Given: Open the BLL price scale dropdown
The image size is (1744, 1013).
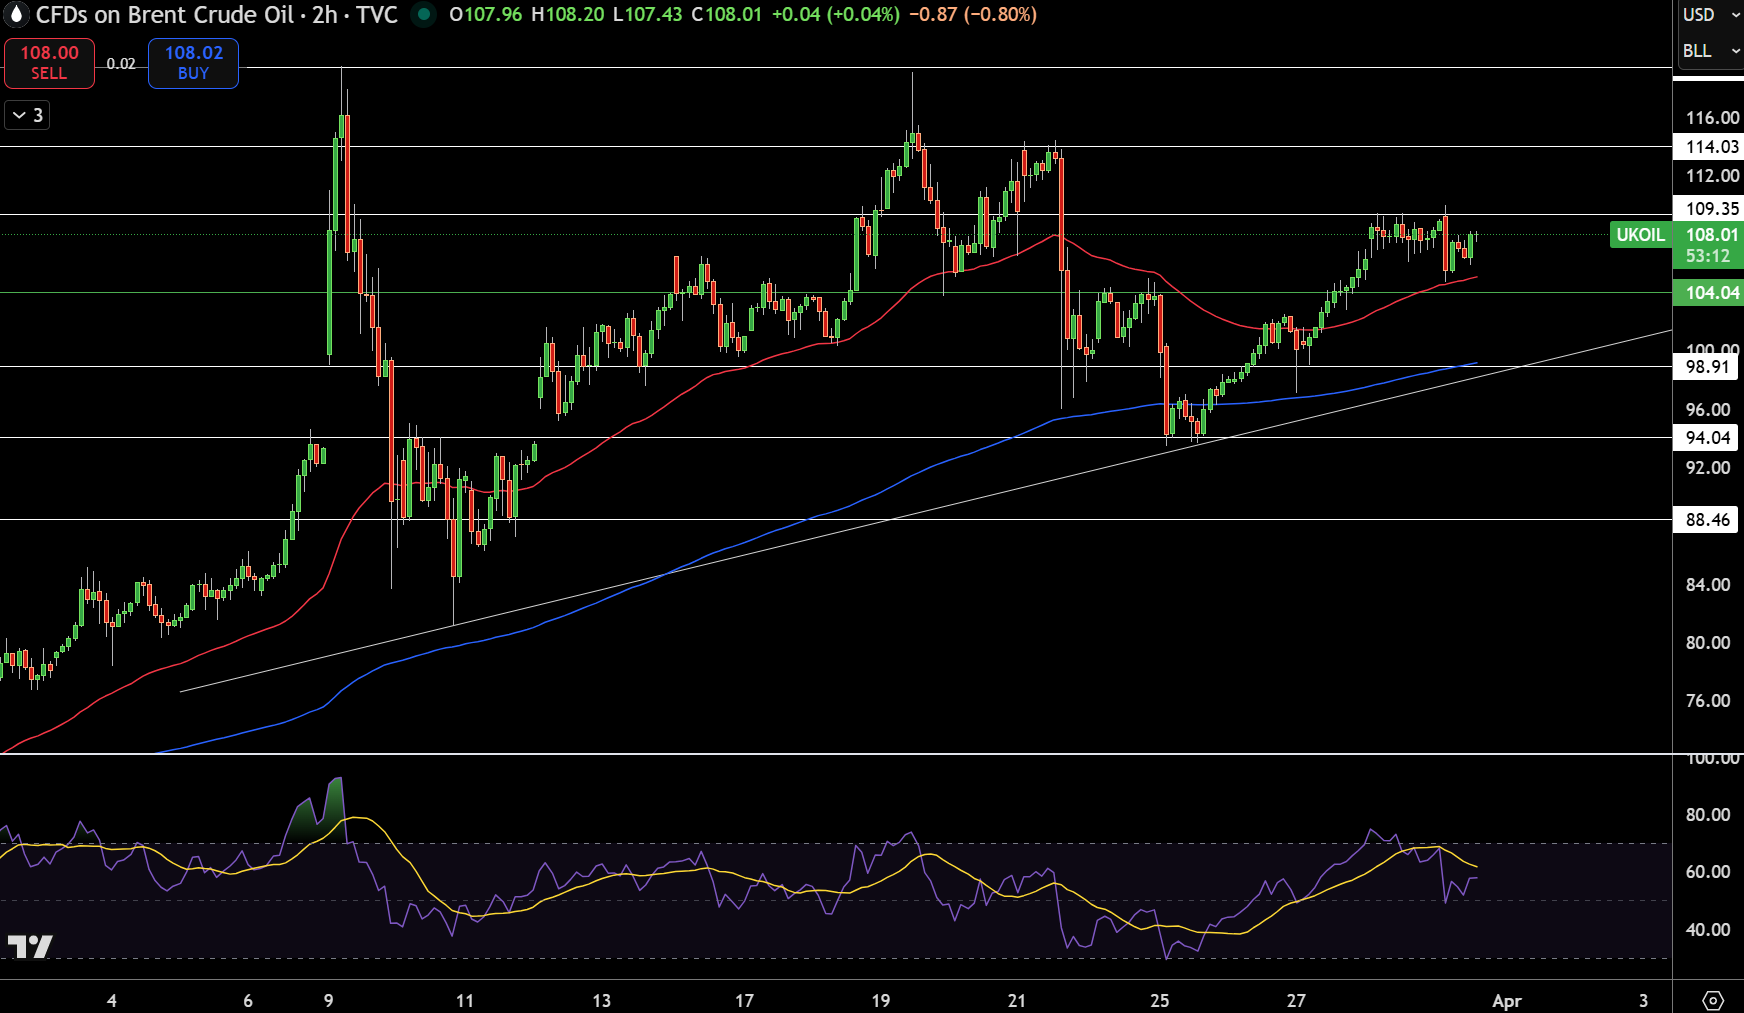Looking at the screenshot, I should coord(1709,51).
